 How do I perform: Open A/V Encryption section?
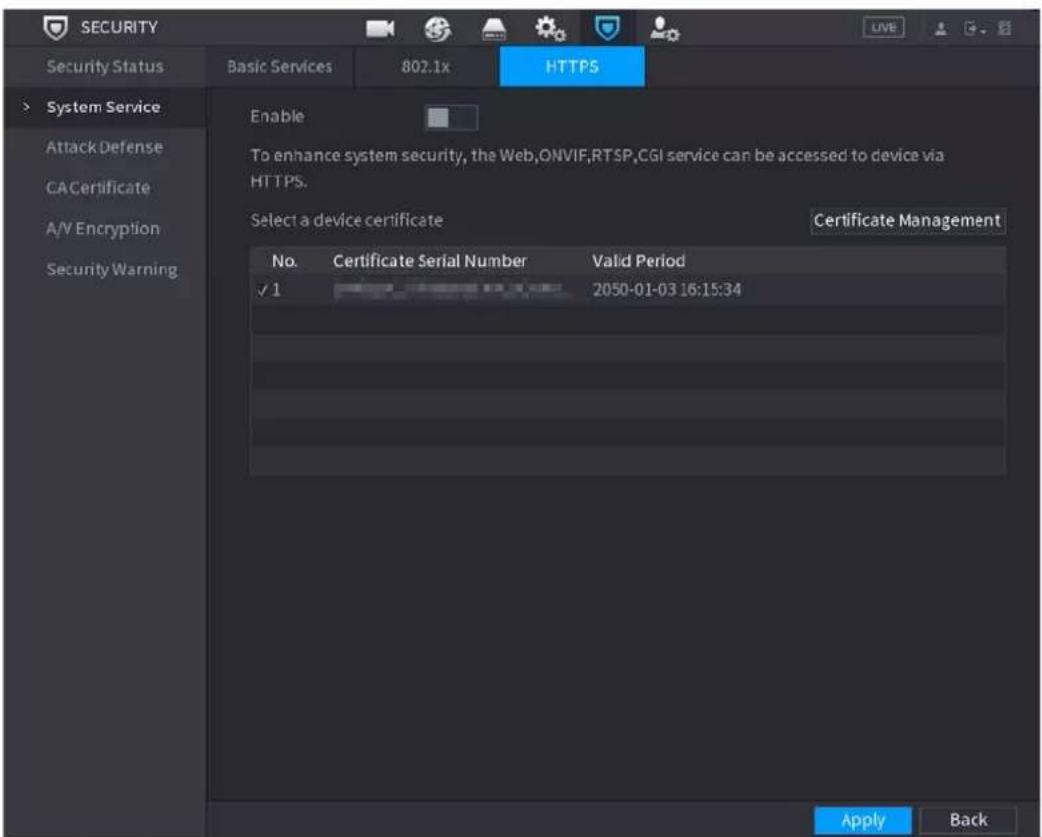105,229
